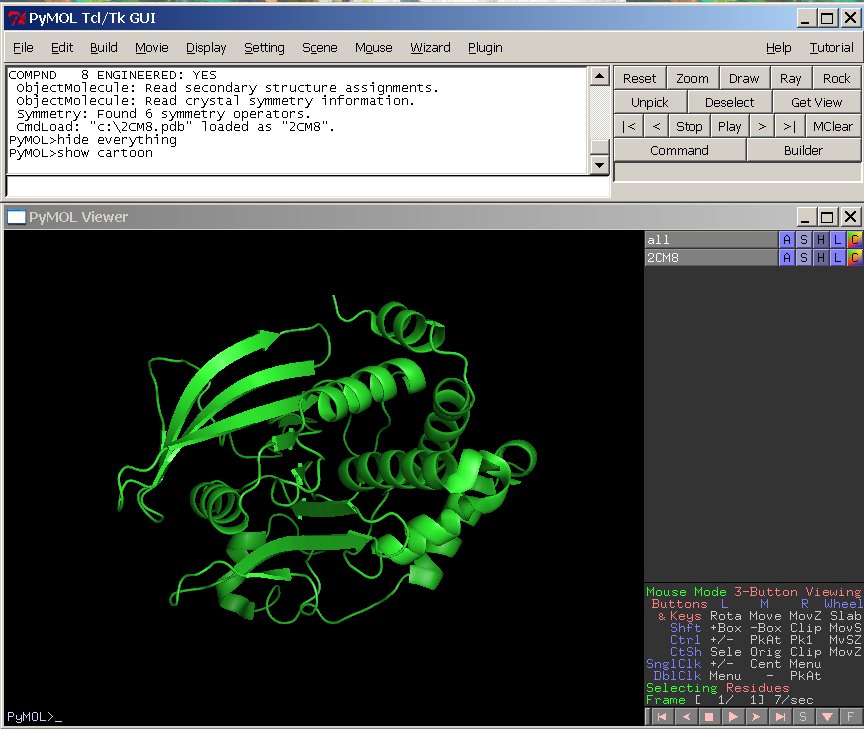
Task: Click jump-to-end icon in viewer playback bar
Action: (x=780, y=717)
